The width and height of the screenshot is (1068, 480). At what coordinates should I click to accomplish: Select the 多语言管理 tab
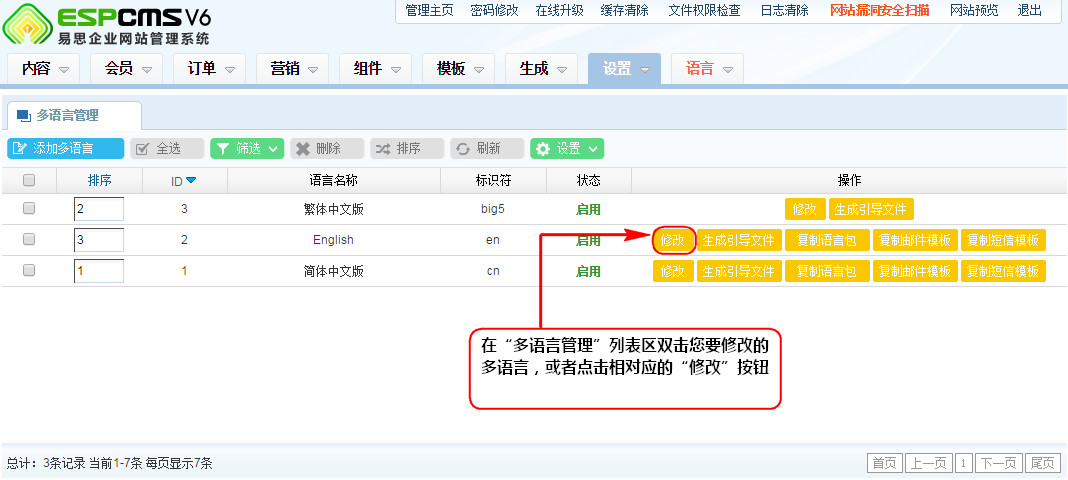tap(74, 116)
